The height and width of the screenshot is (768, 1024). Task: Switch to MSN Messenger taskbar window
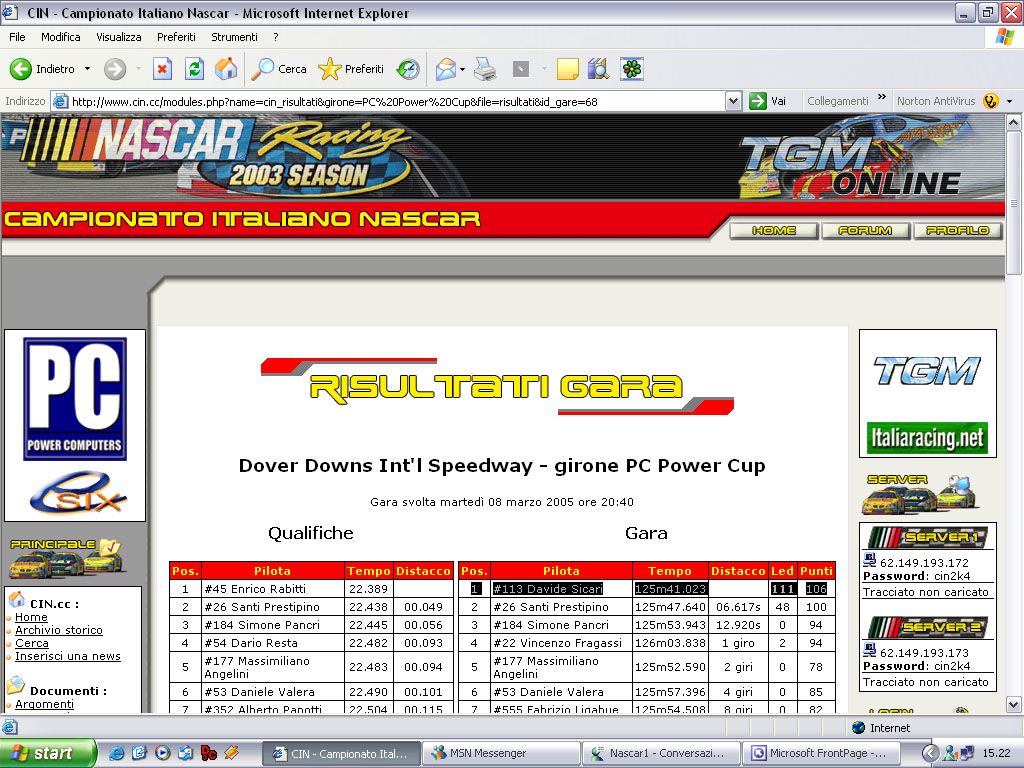502,753
